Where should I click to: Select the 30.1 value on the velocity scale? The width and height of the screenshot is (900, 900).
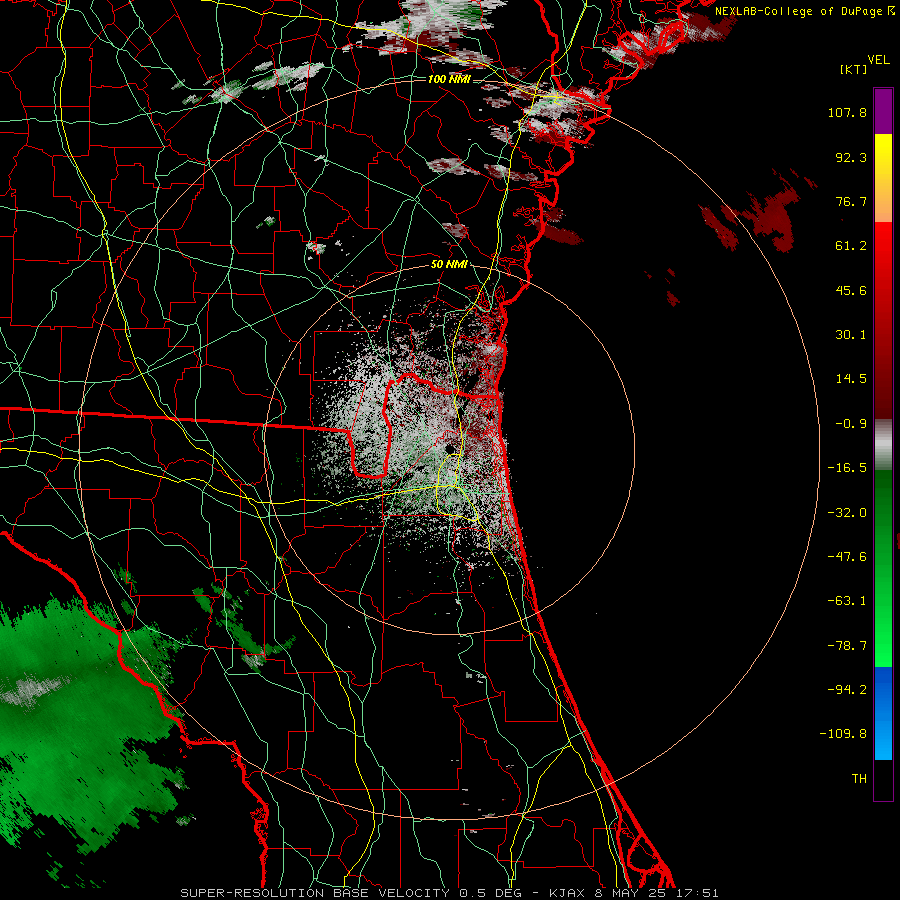851,335
